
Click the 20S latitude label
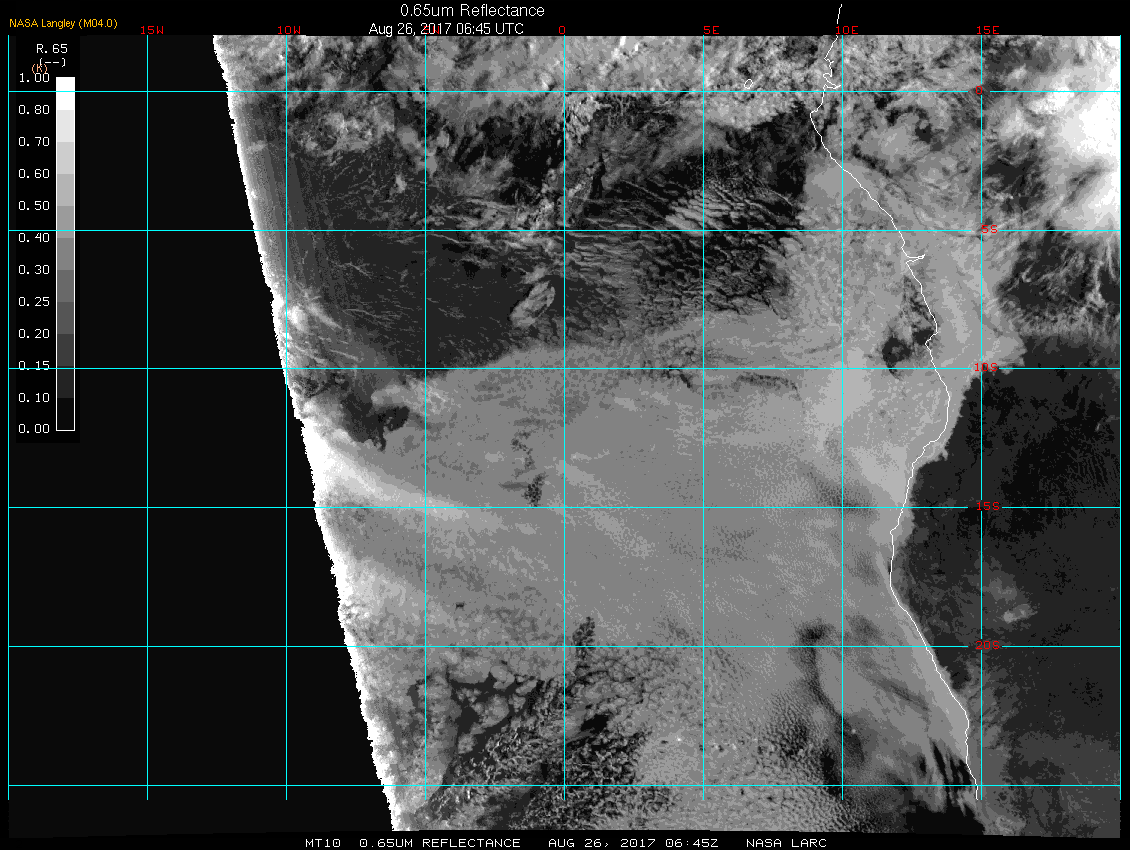(987, 645)
